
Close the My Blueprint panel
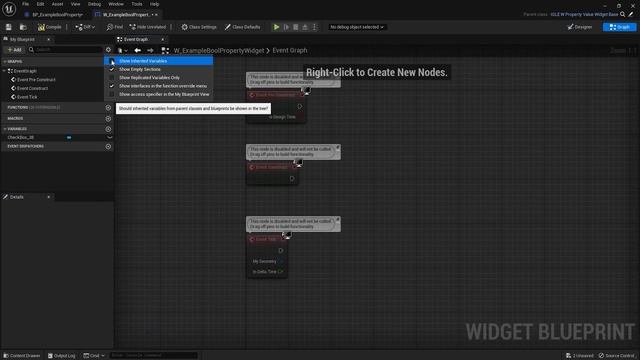click(49, 40)
